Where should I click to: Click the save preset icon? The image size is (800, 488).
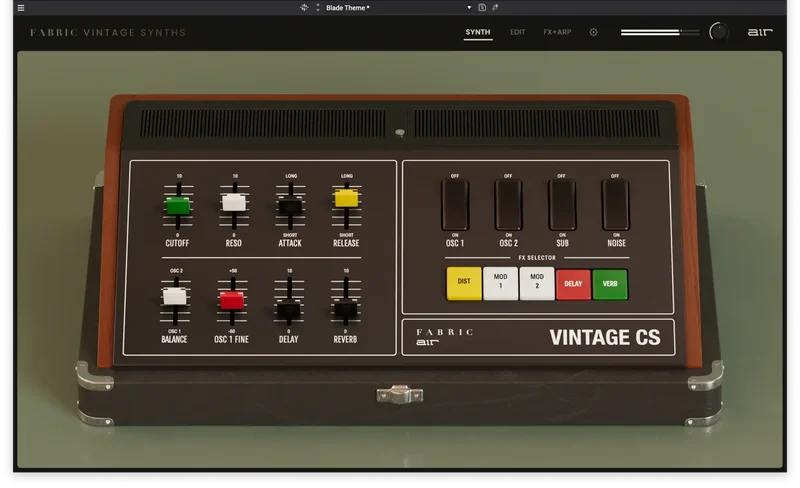point(482,7)
